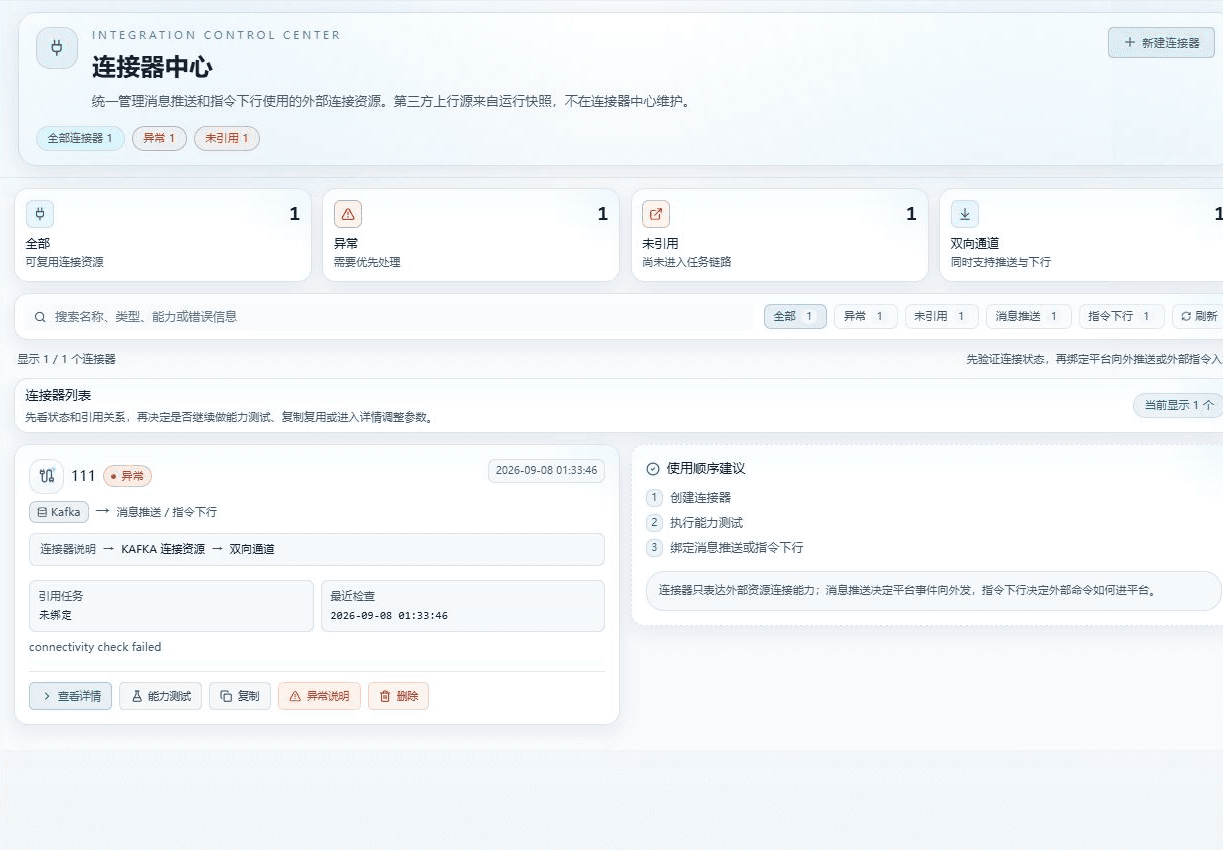Click the 异常 status badge on connector 111
This screenshot has width=1223, height=850.
point(128,476)
